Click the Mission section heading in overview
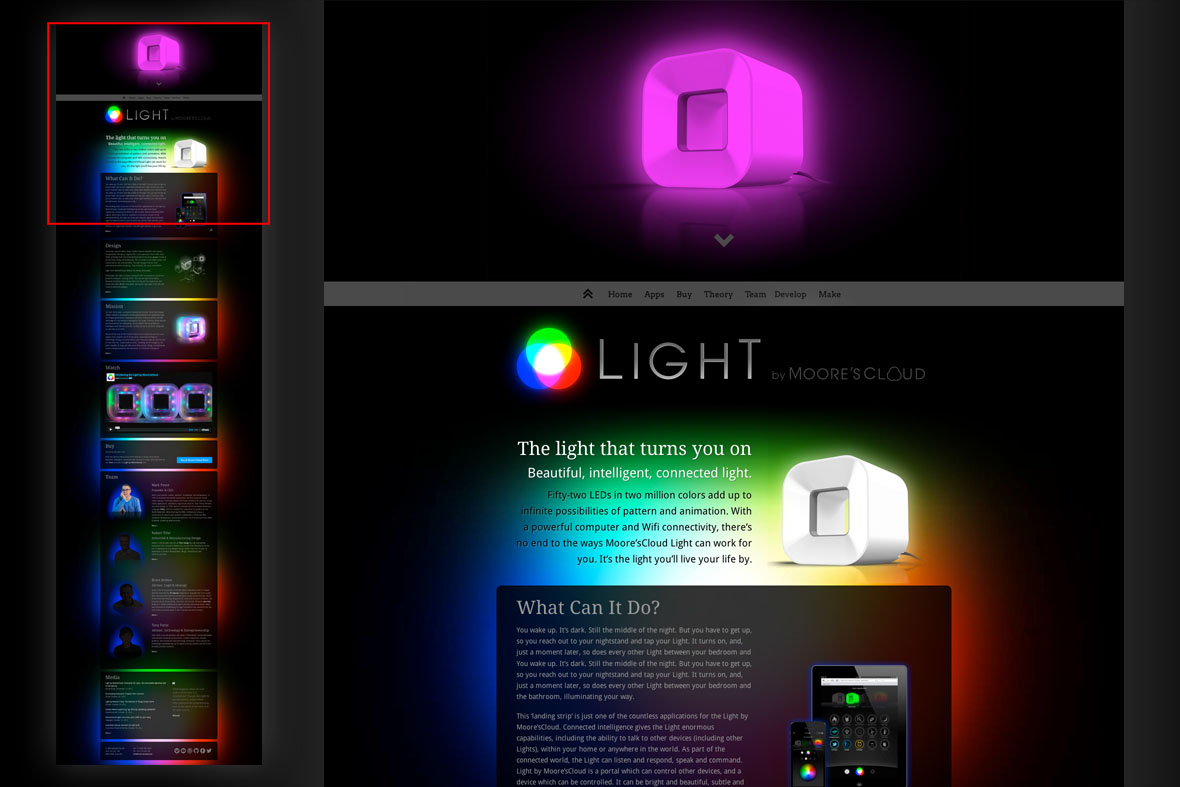1180x787 pixels. click(x=114, y=306)
